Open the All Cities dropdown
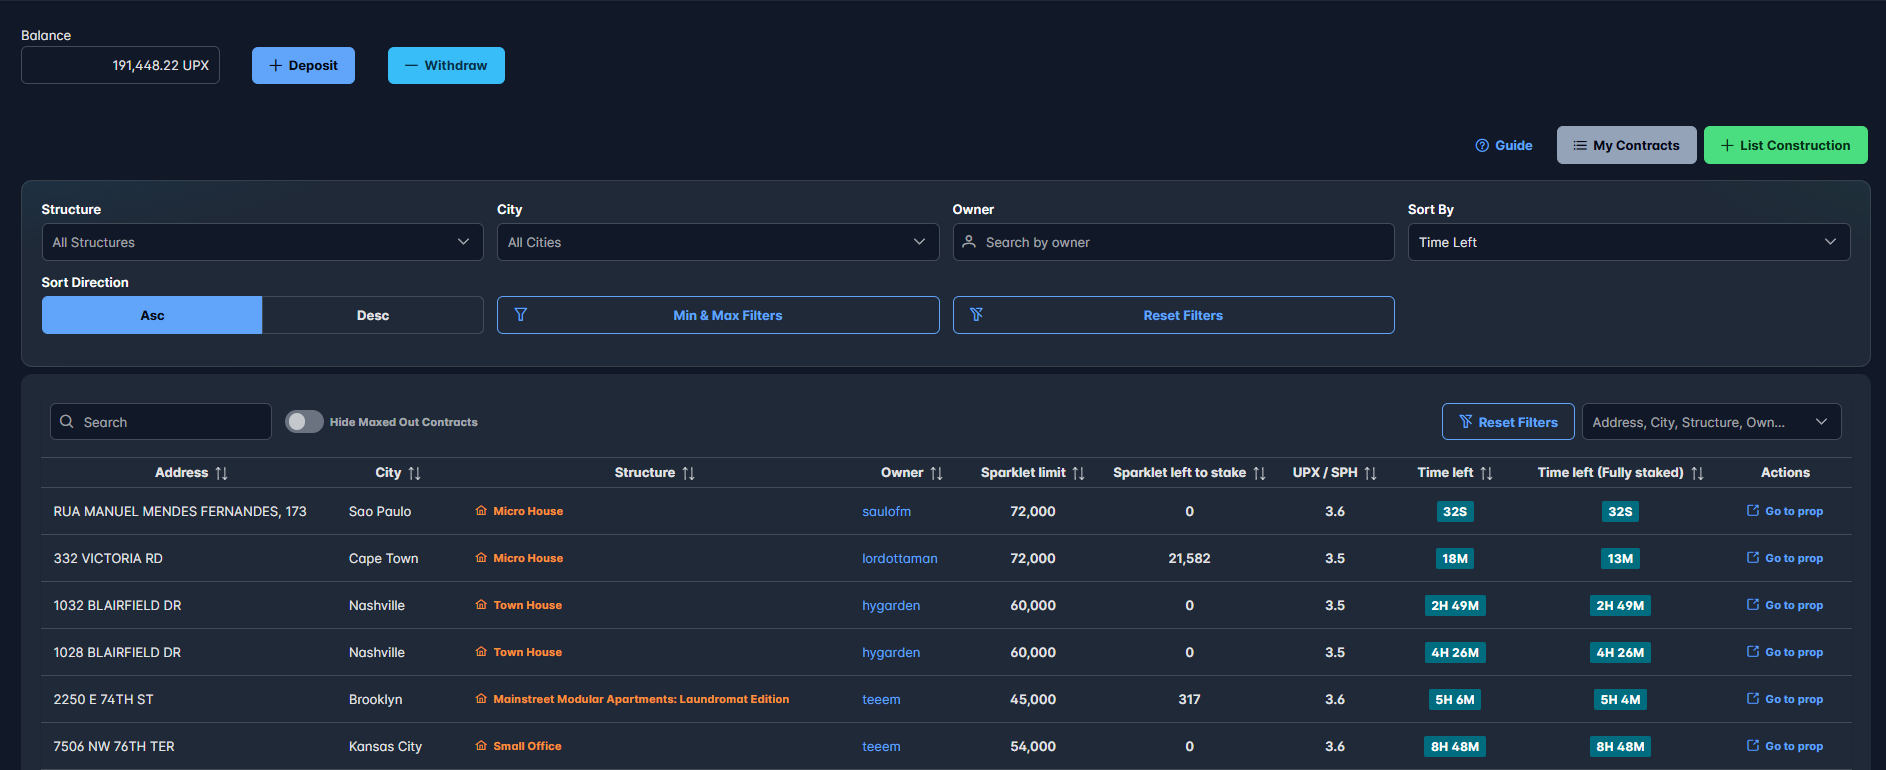This screenshot has height=770, width=1886. coord(718,242)
